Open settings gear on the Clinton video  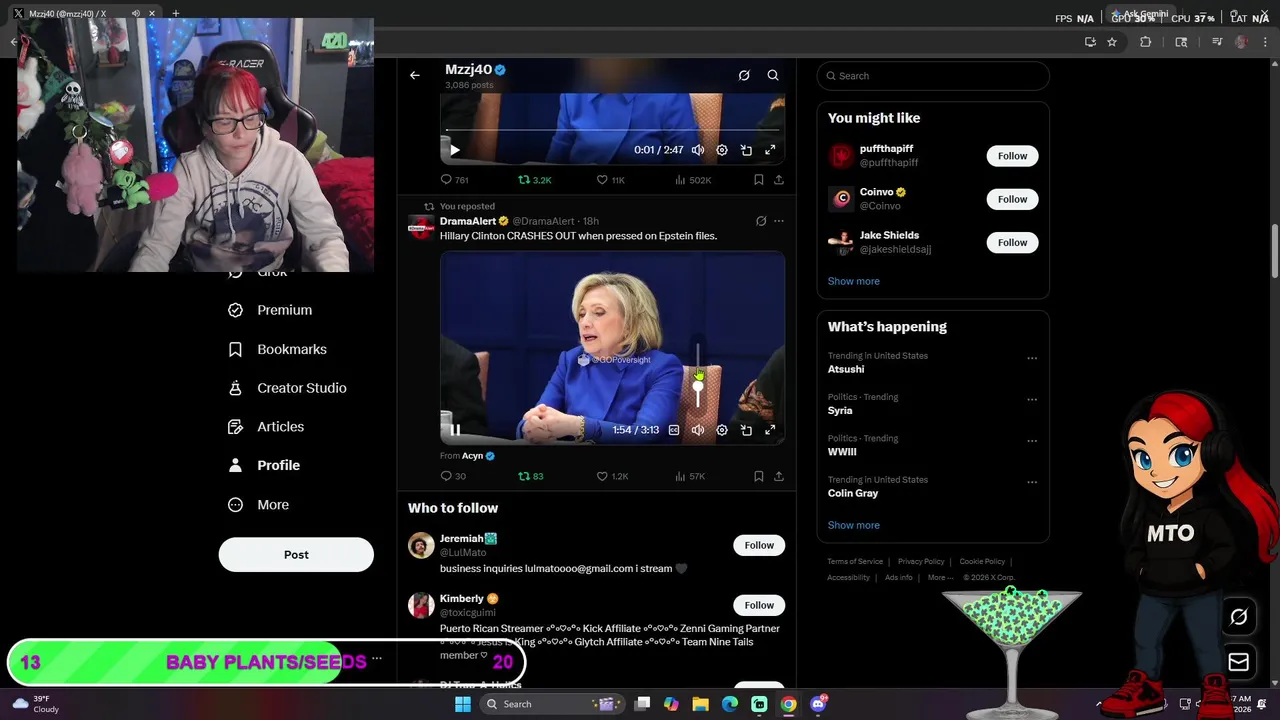point(722,430)
